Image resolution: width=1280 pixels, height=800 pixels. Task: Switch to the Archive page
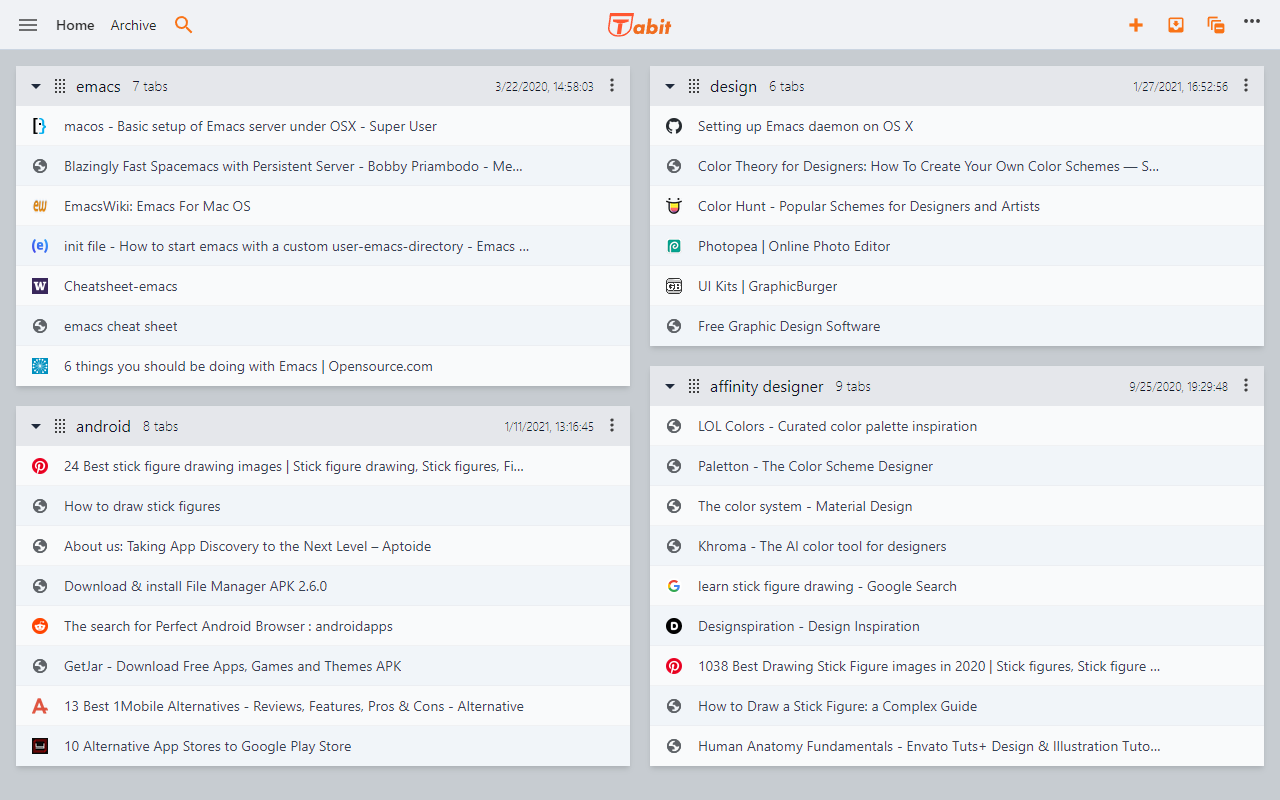click(x=133, y=25)
